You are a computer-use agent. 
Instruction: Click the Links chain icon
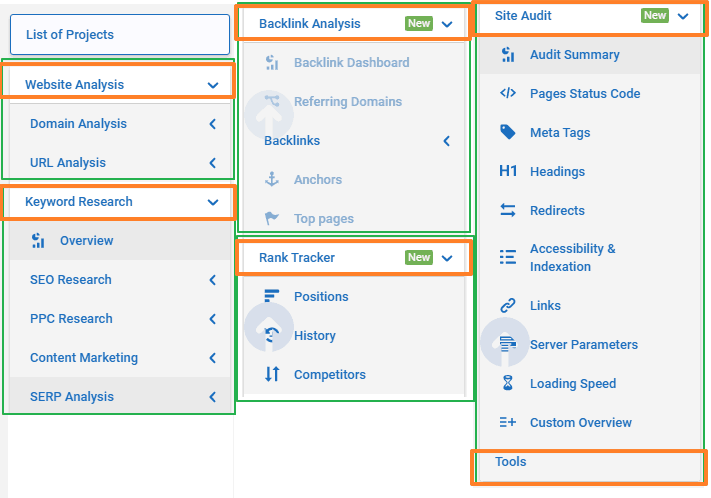pos(508,306)
